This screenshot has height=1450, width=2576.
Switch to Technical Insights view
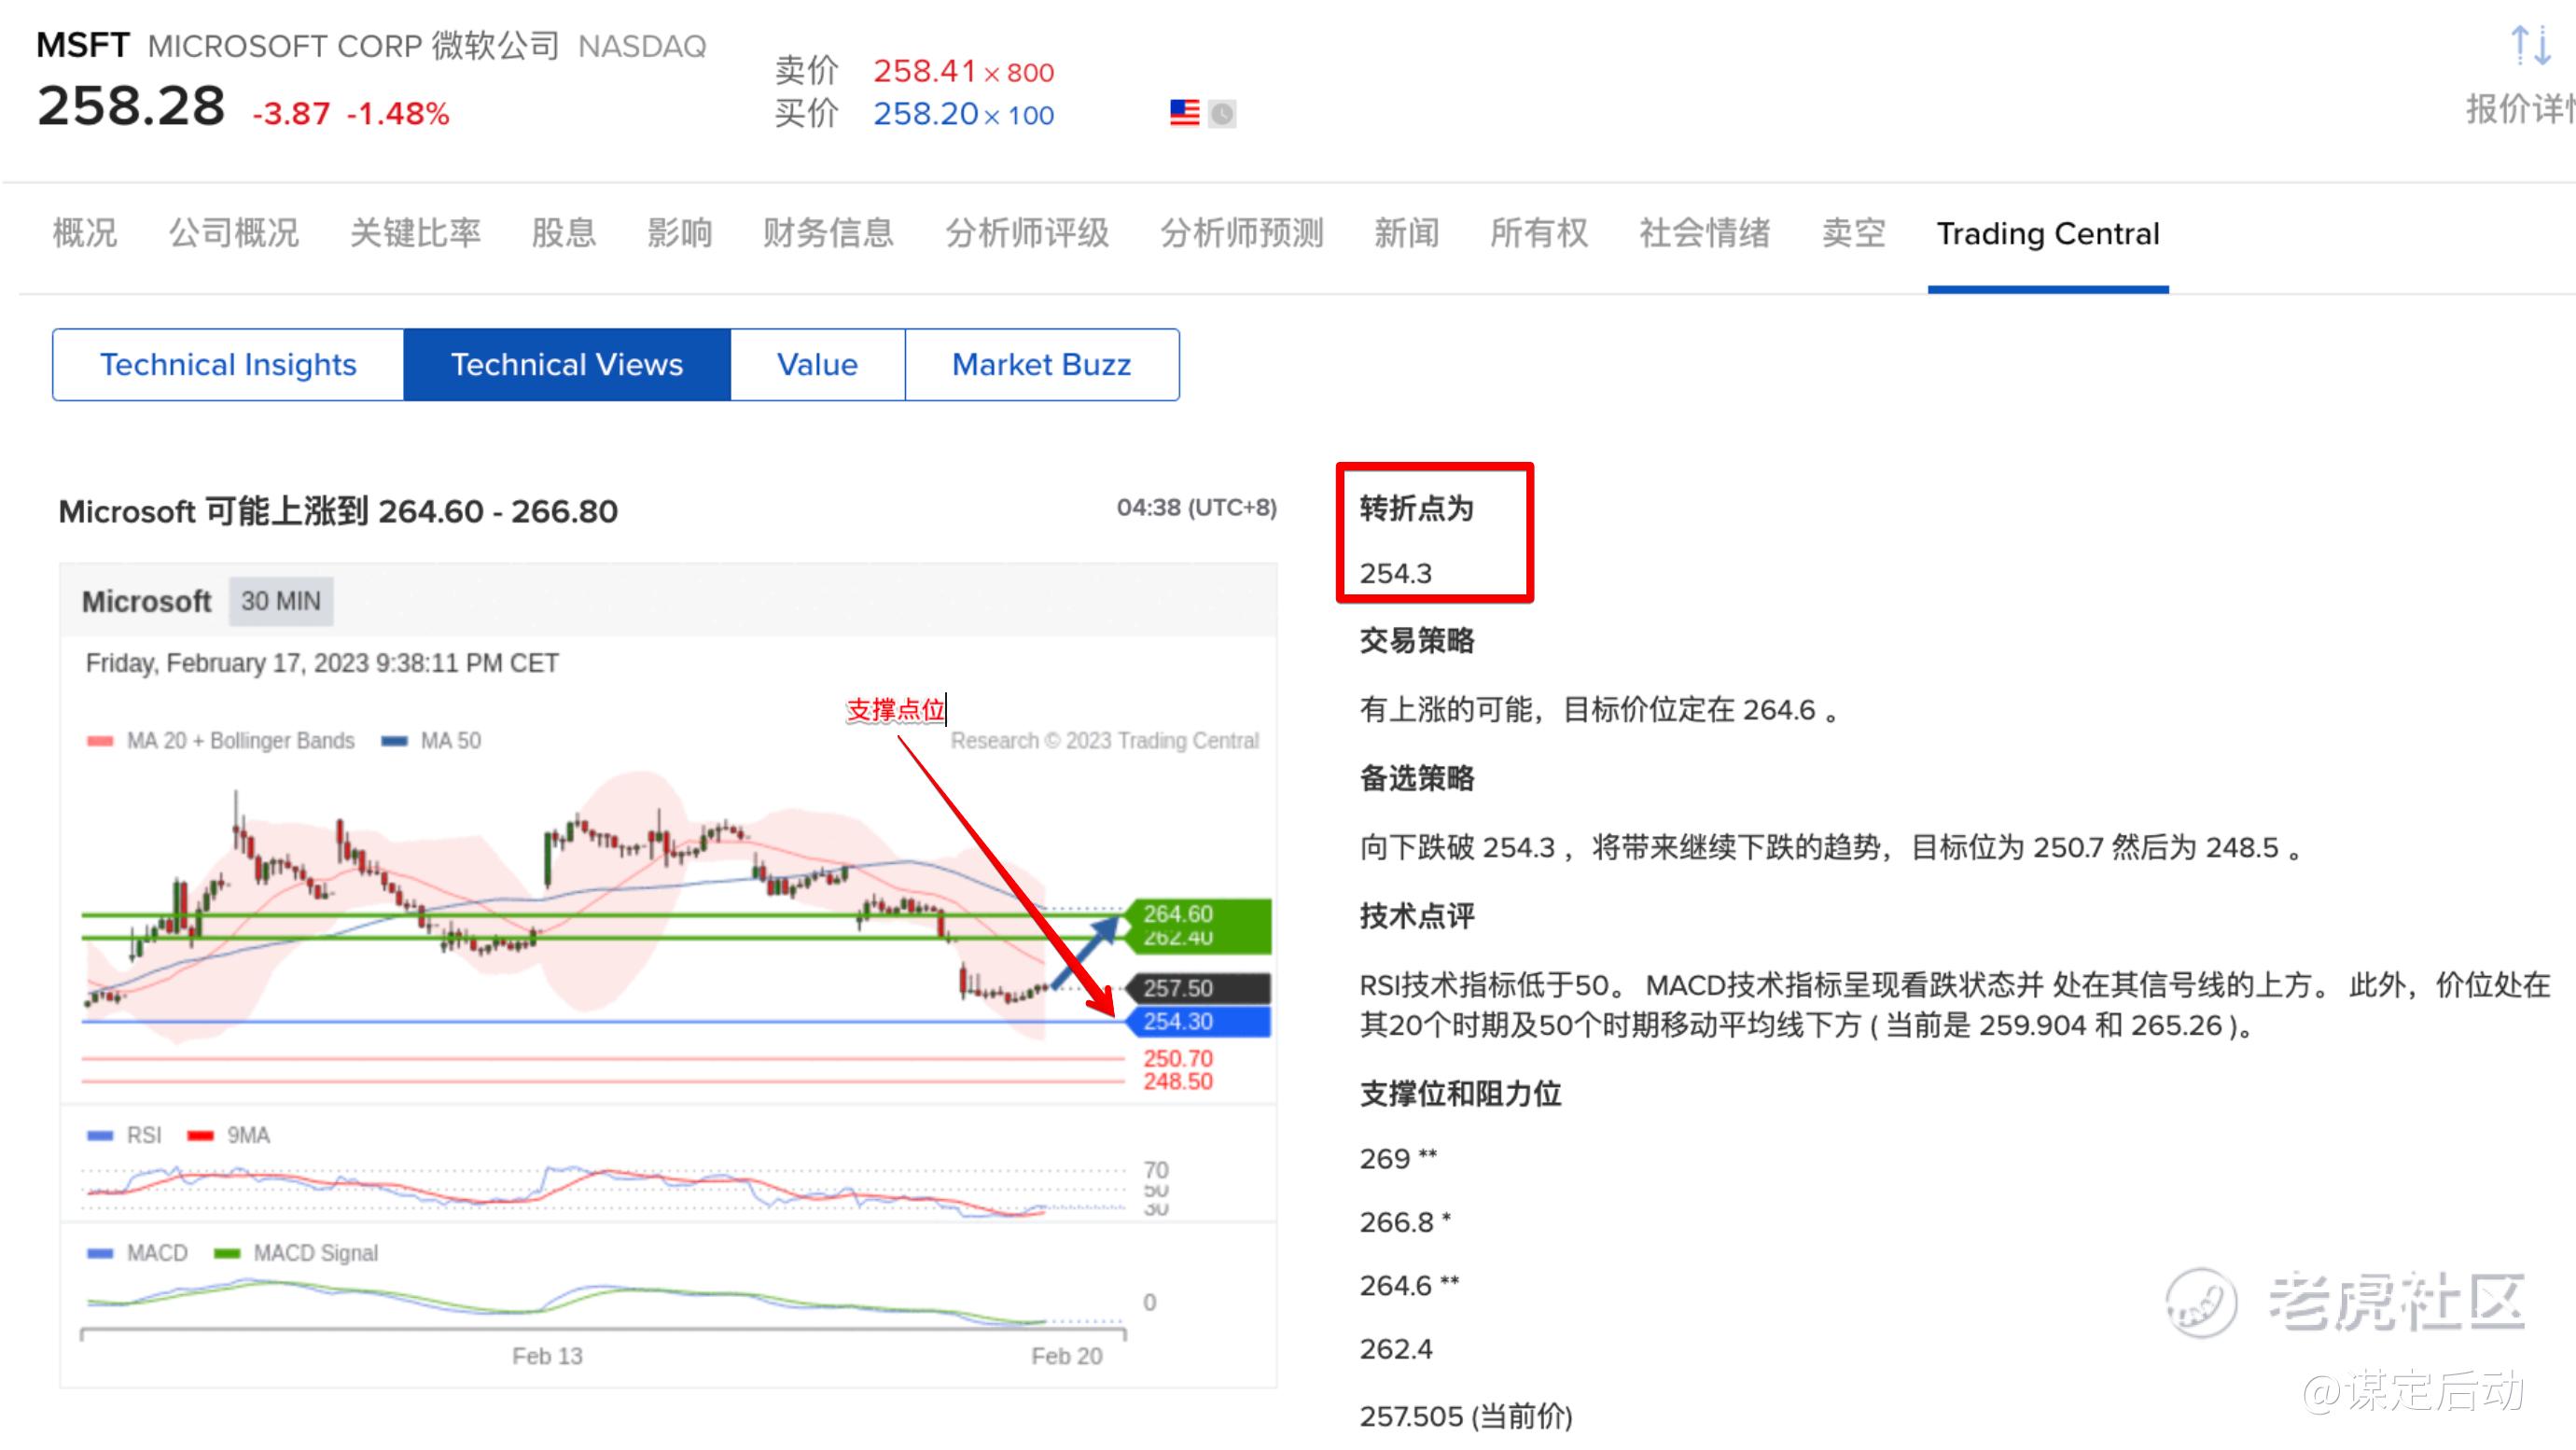[x=228, y=365]
